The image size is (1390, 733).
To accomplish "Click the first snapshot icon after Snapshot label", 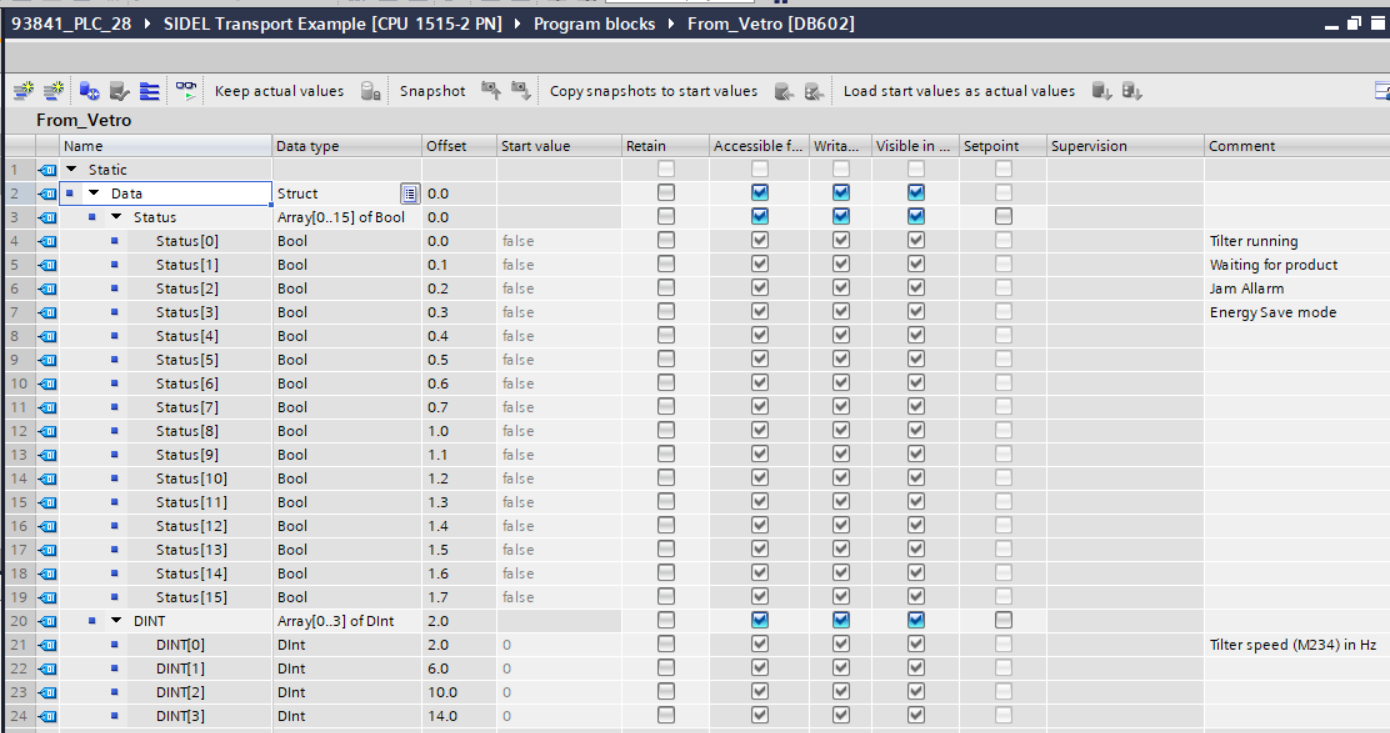I will pyautogui.click(x=490, y=91).
